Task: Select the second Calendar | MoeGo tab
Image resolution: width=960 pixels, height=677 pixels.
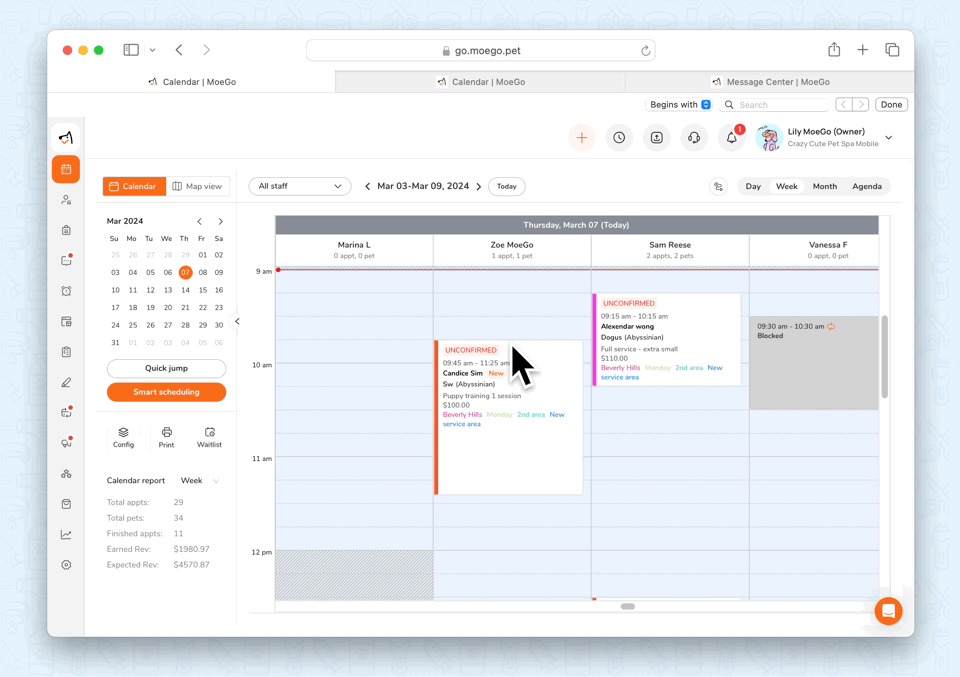Action: click(x=481, y=82)
